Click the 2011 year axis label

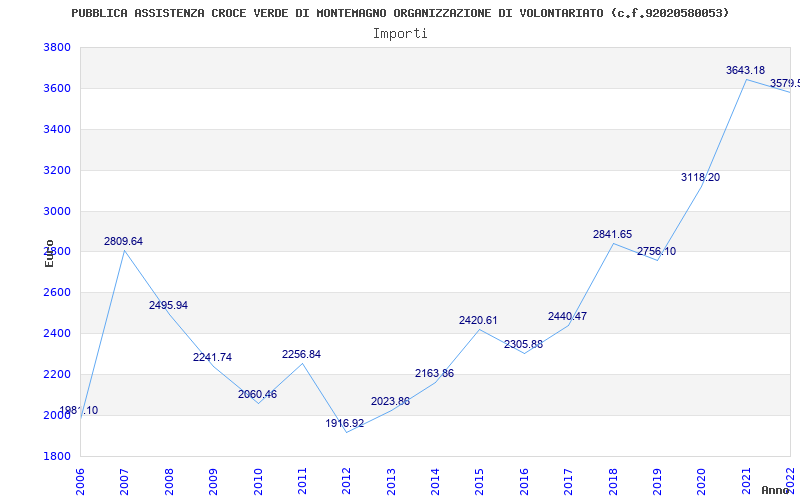click(x=302, y=481)
